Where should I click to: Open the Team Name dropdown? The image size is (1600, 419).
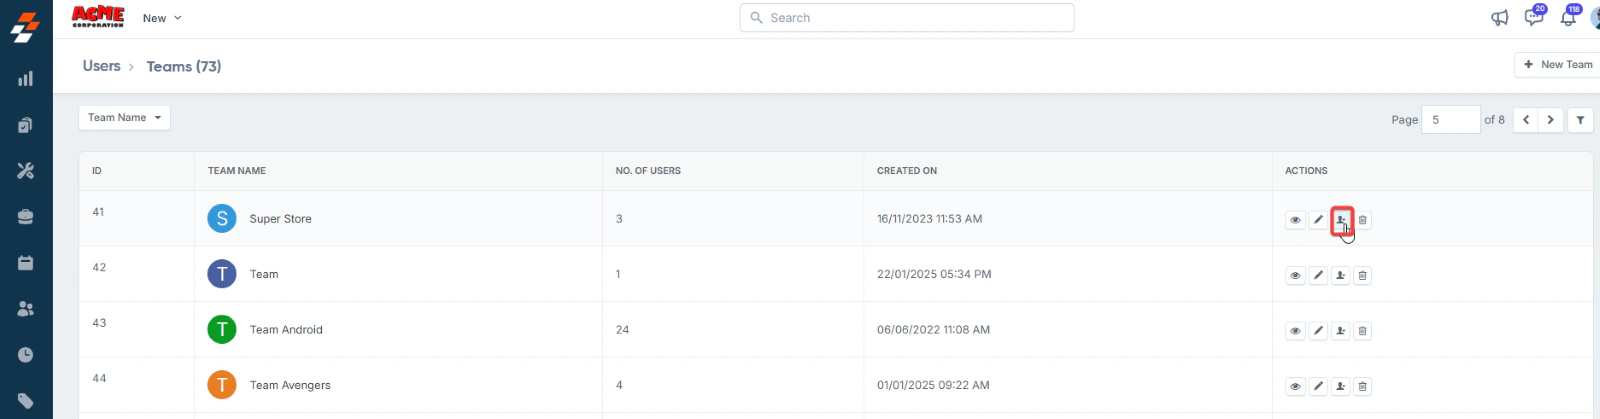pos(124,118)
